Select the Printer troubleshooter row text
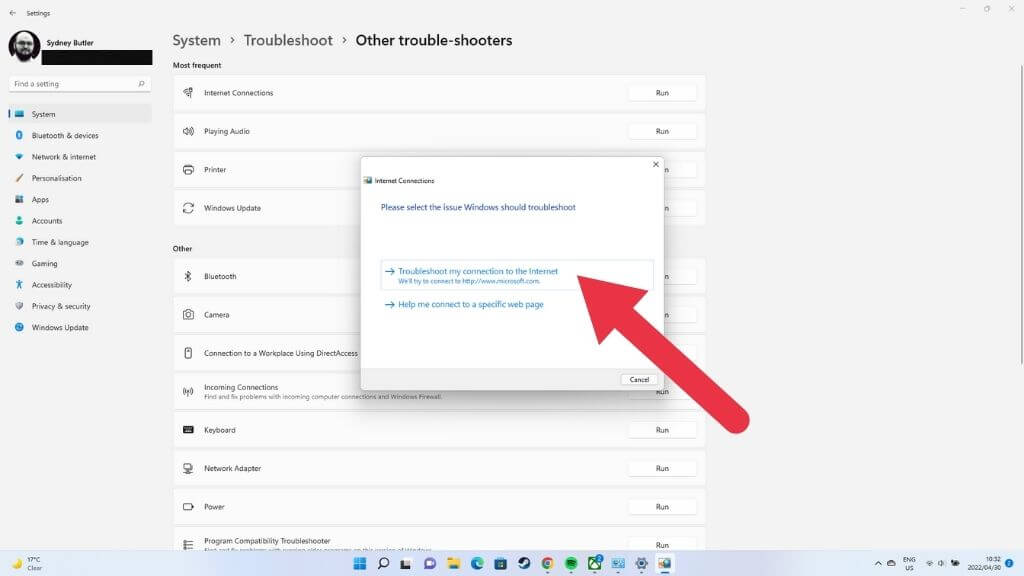The width and height of the screenshot is (1024, 576). coord(215,170)
